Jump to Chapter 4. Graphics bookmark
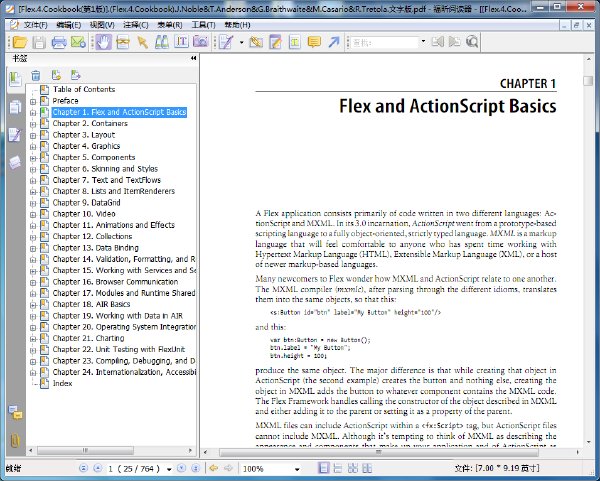The image size is (600, 481). pyautogui.click(x=86, y=146)
